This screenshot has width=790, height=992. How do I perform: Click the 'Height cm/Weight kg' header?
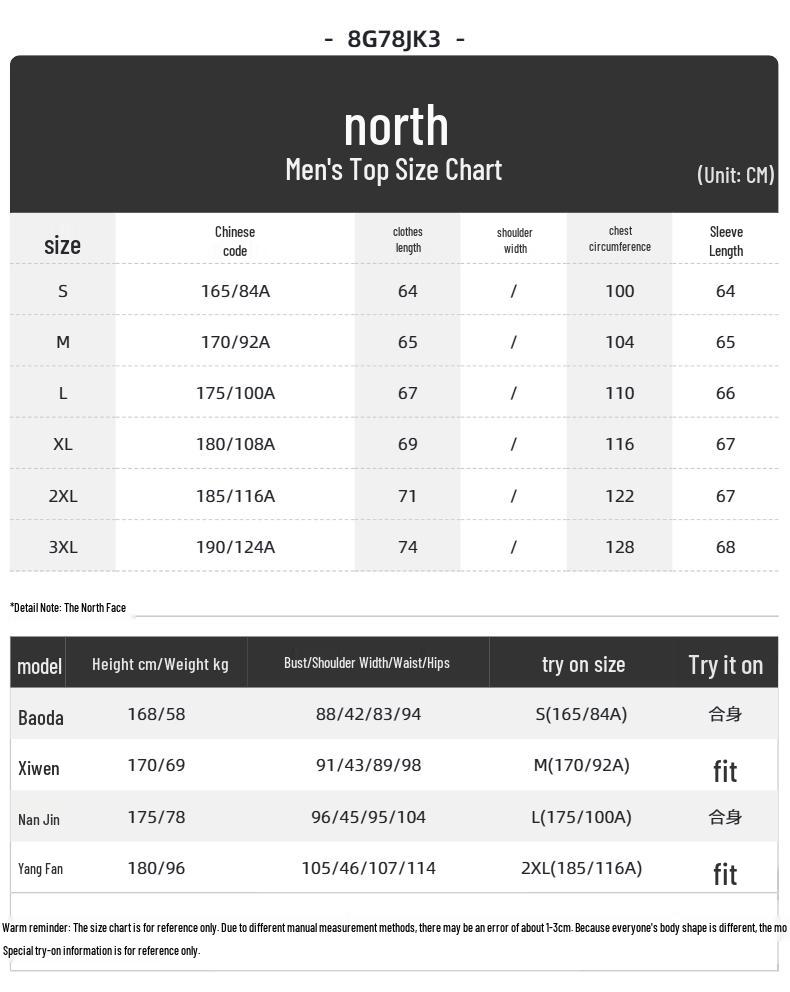click(160, 664)
